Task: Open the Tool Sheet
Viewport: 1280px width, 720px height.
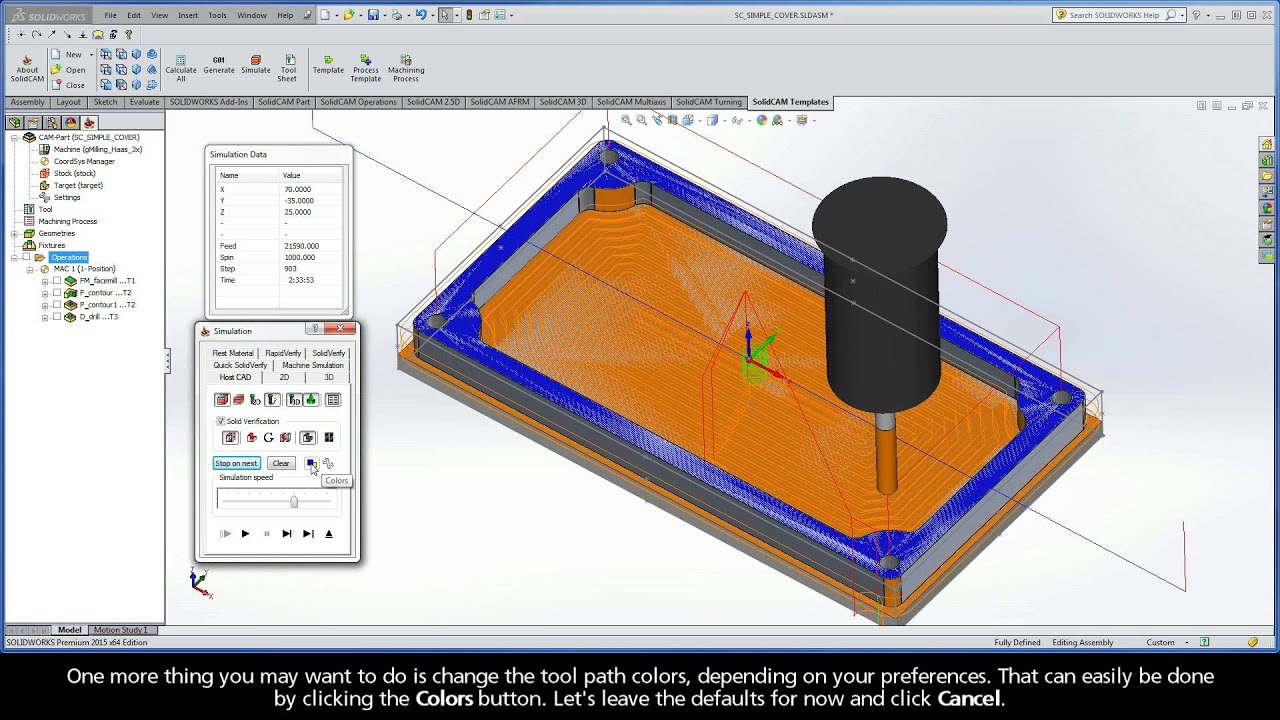Action: pos(288,68)
